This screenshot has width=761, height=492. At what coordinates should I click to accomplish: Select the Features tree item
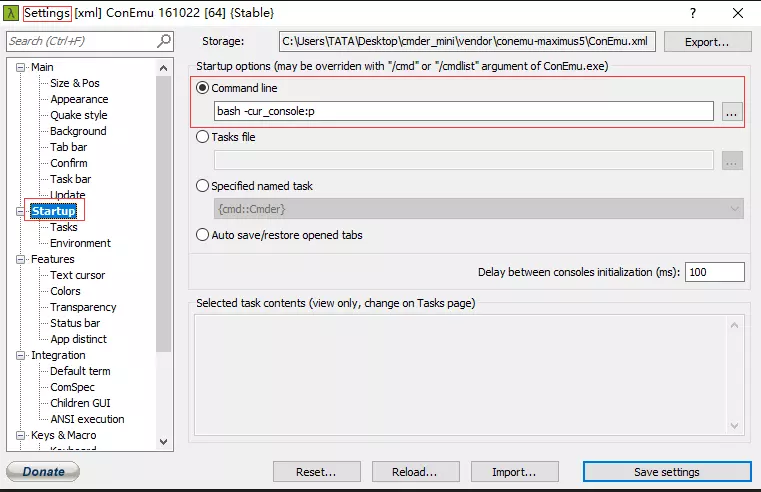click(52, 259)
